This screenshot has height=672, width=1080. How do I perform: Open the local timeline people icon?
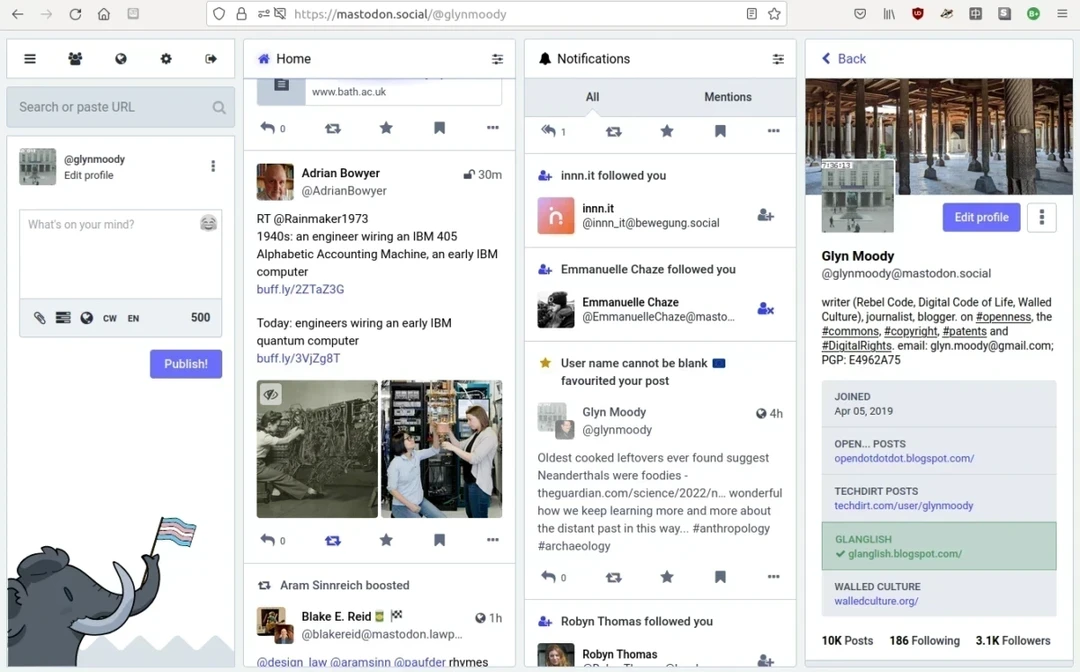coord(75,59)
